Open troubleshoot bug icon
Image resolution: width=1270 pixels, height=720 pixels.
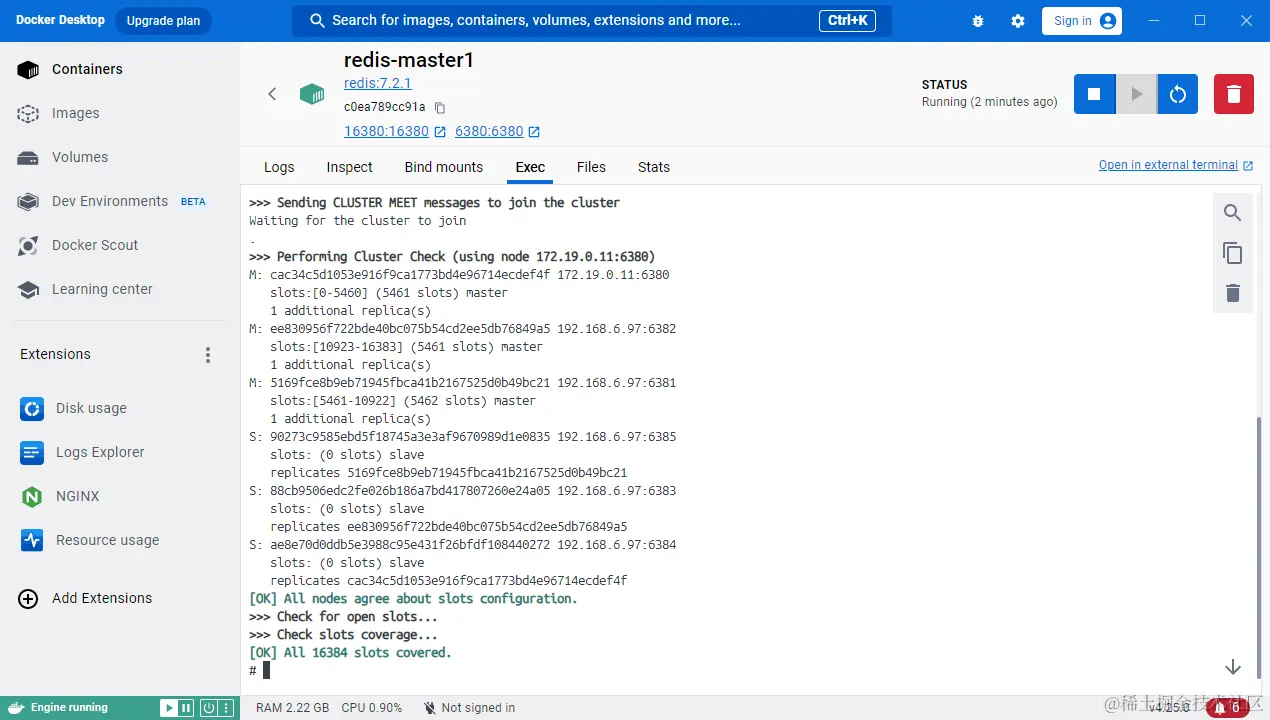pyautogui.click(x=977, y=21)
